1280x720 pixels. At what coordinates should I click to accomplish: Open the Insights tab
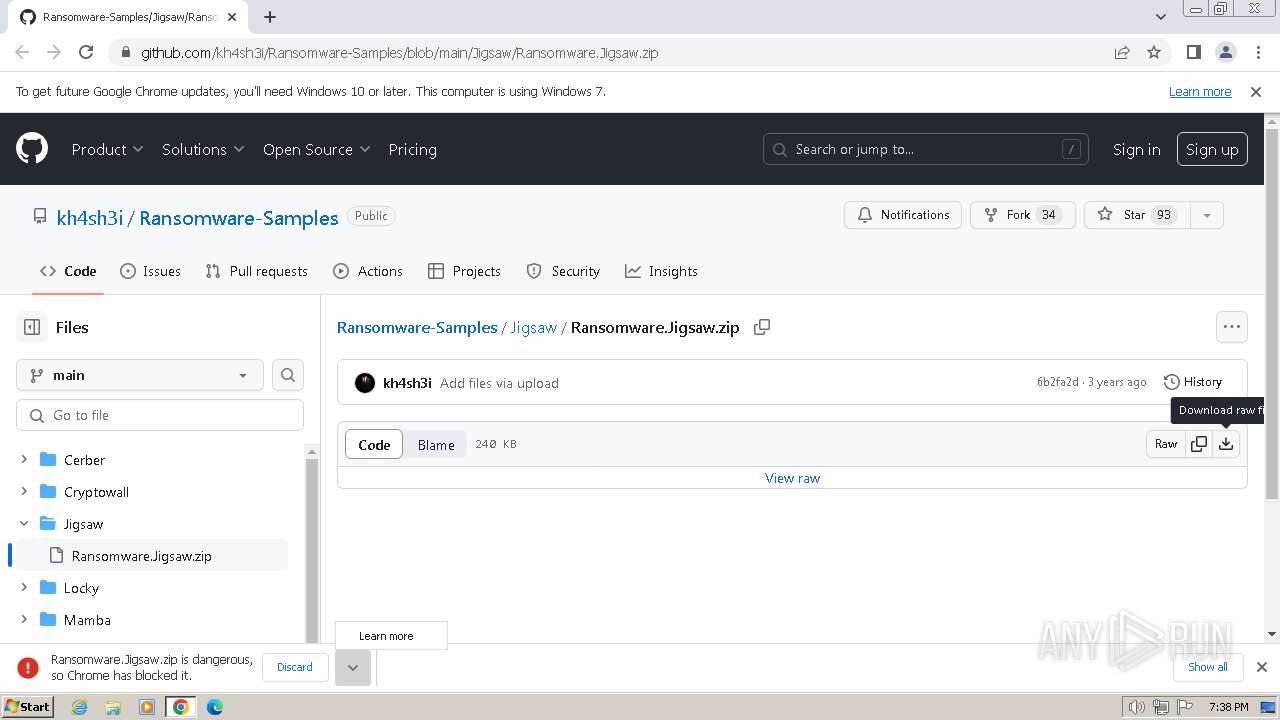(x=661, y=271)
